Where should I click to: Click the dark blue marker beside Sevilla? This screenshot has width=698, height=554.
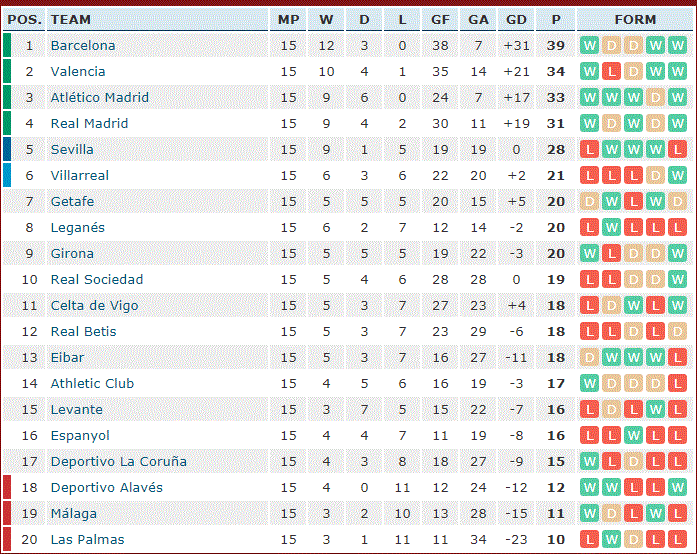click(7, 150)
